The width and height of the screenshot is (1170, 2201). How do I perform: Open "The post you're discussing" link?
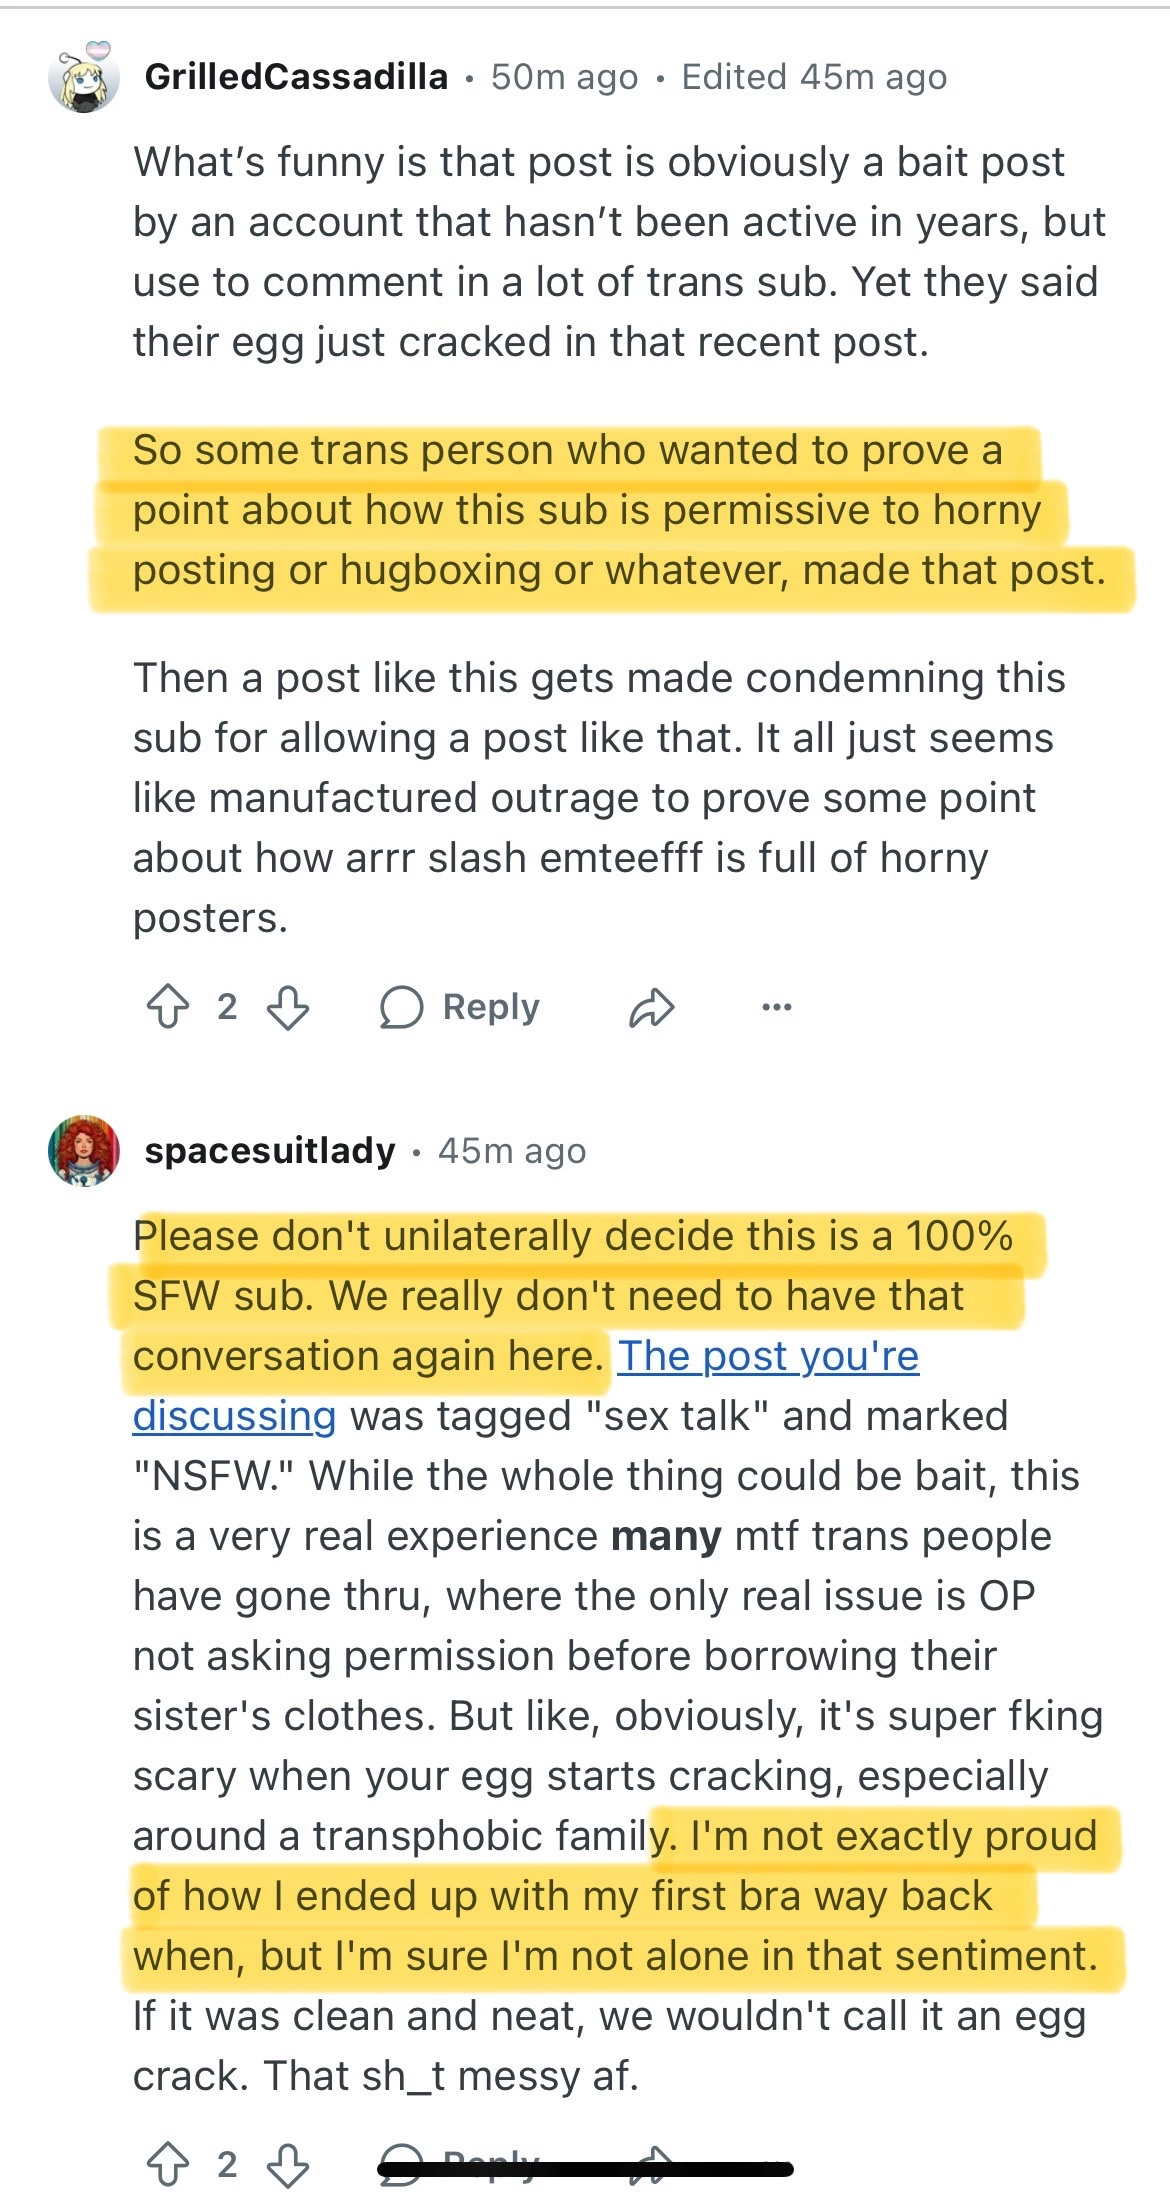click(767, 1357)
